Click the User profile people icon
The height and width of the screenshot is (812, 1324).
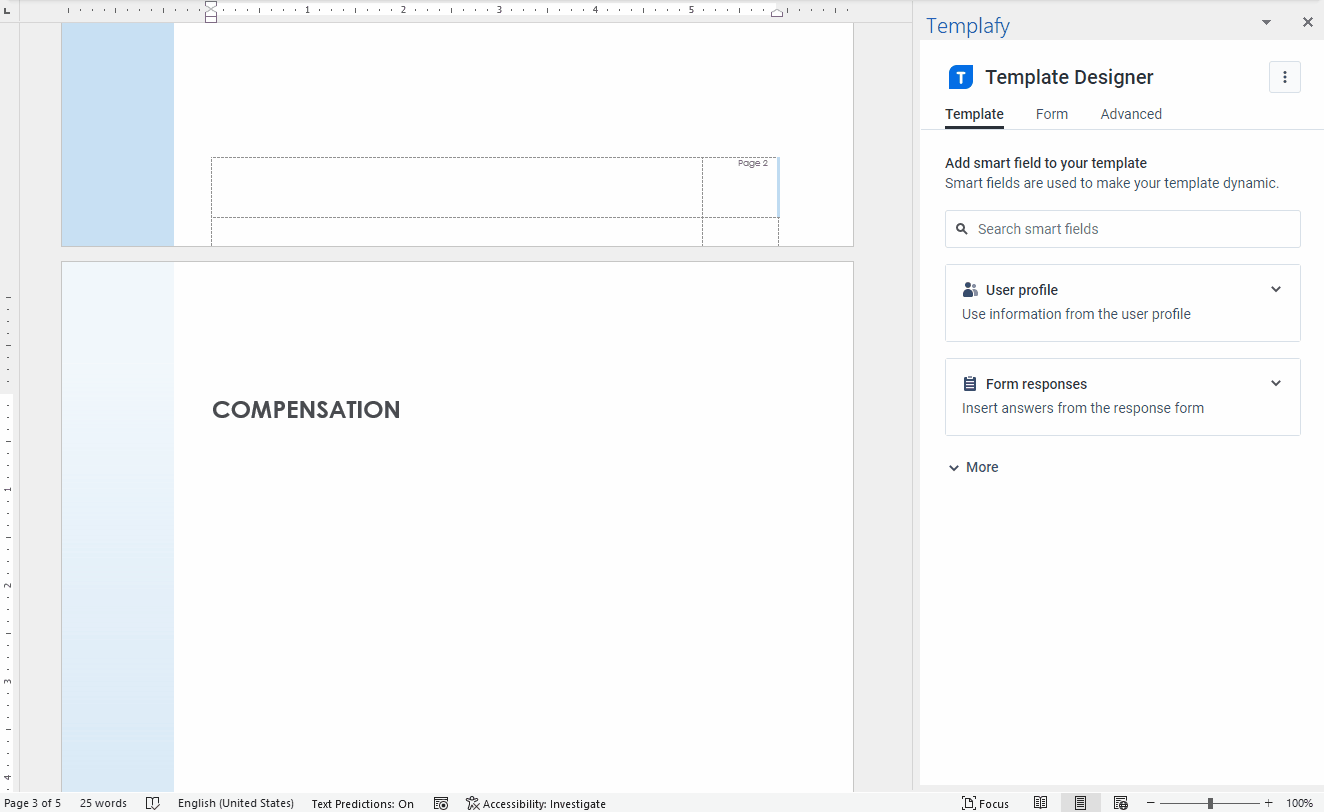click(970, 290)
